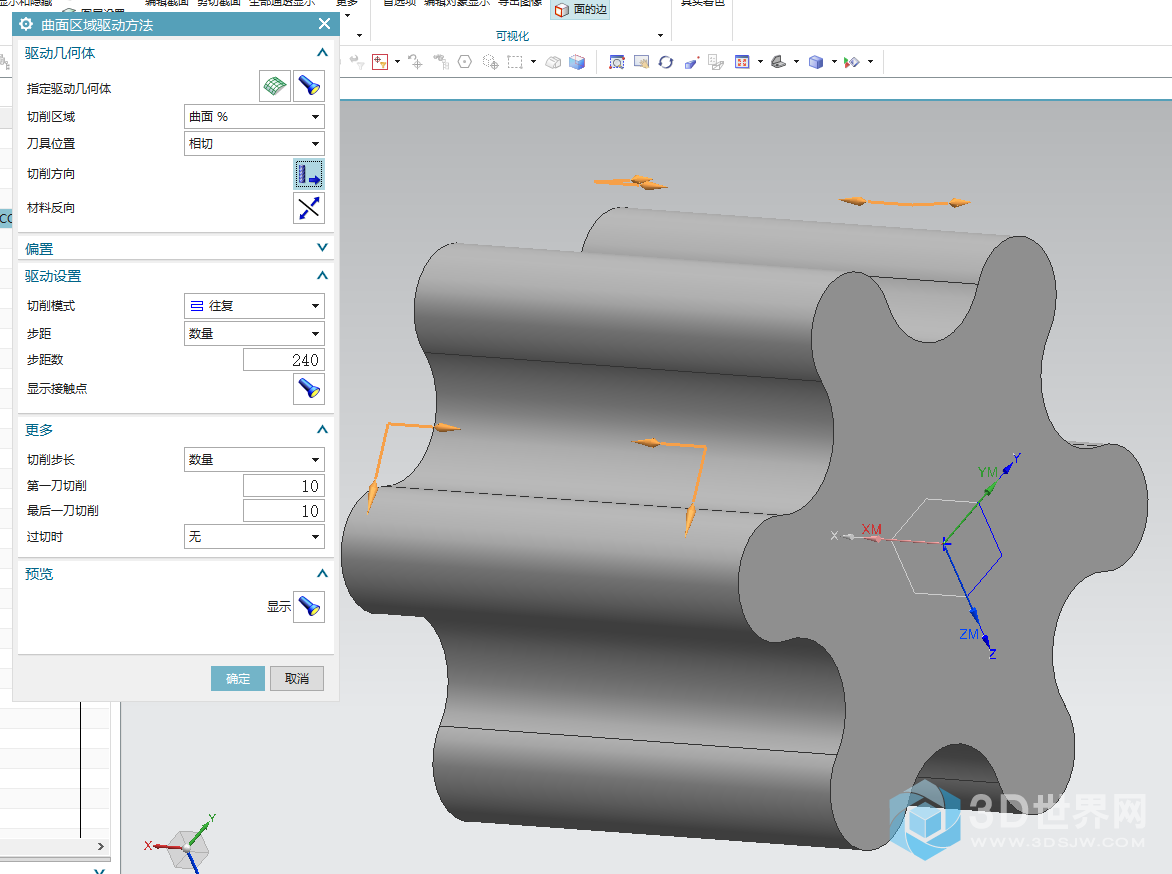Image resolution: width=1172 pixels, height=874 pixels.
Task: Collapse the drive settings (驱动设置) section
Action: coord(322,275)
